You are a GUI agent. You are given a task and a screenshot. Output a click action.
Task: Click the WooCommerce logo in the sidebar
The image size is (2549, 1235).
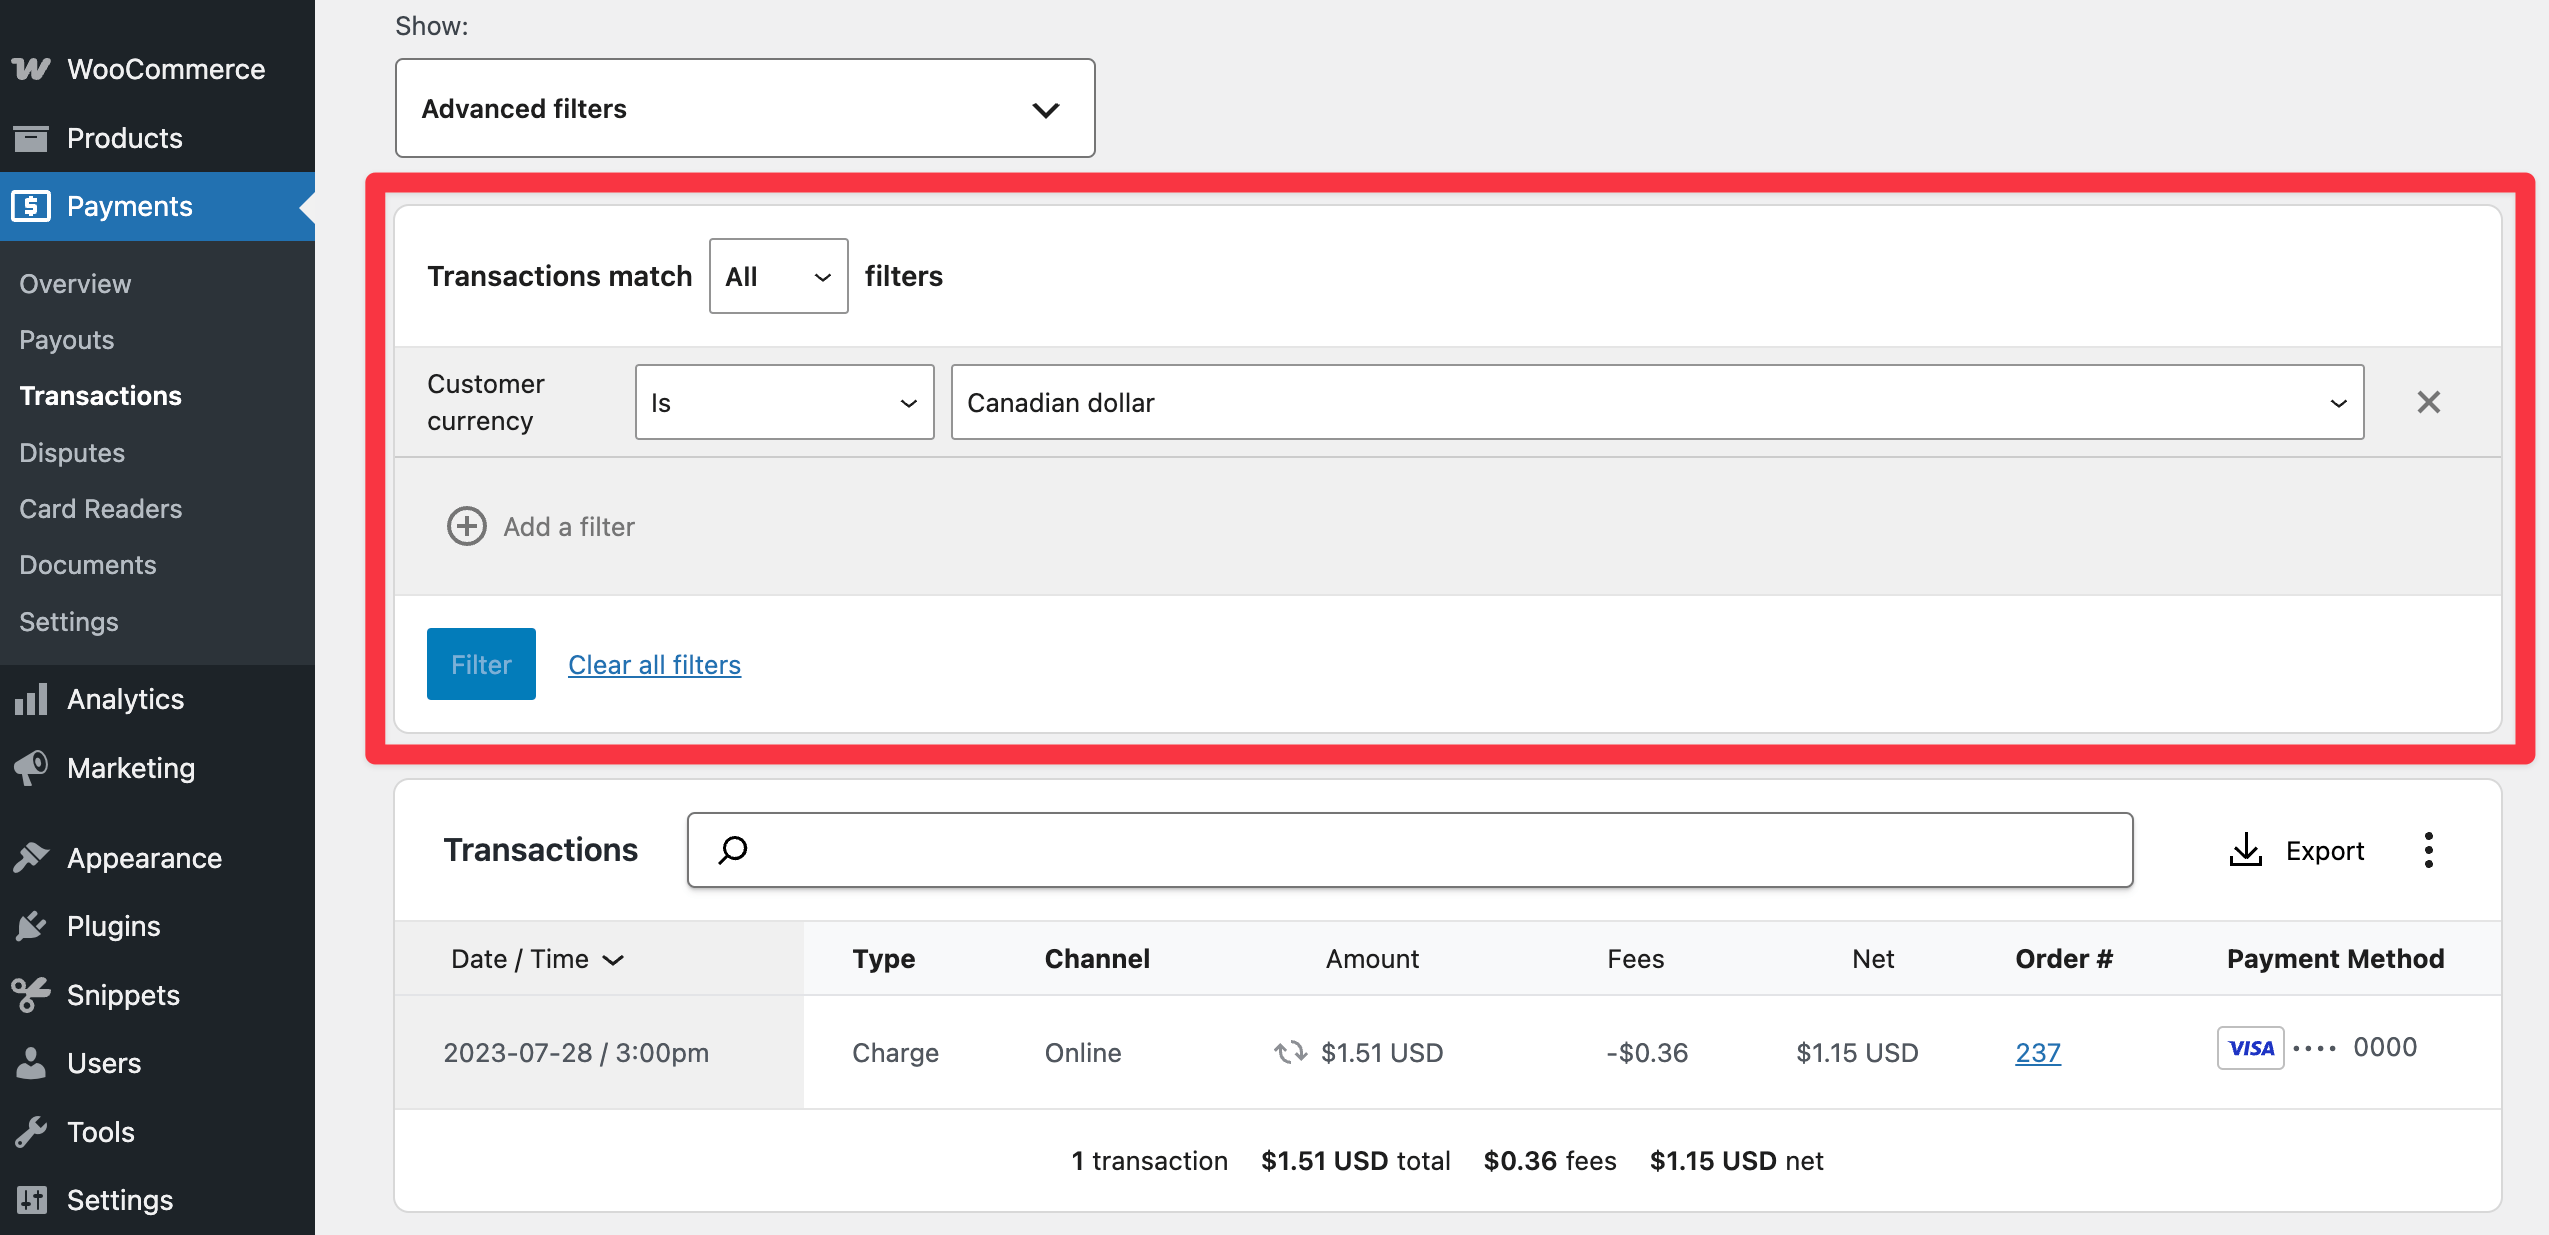pyautogui.click(x=30, y=67)
